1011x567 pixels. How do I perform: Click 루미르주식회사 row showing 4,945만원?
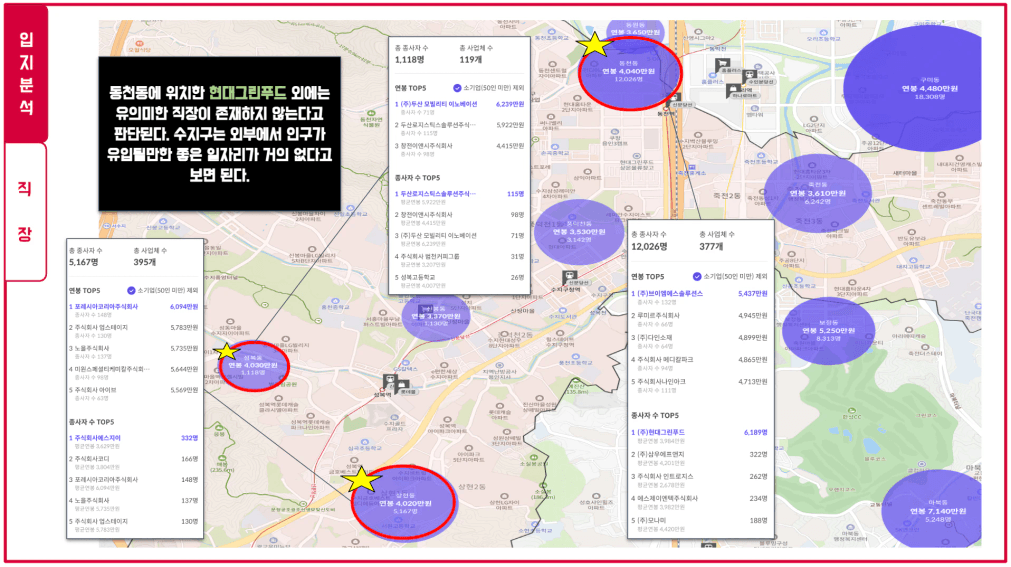coord(699,319)
